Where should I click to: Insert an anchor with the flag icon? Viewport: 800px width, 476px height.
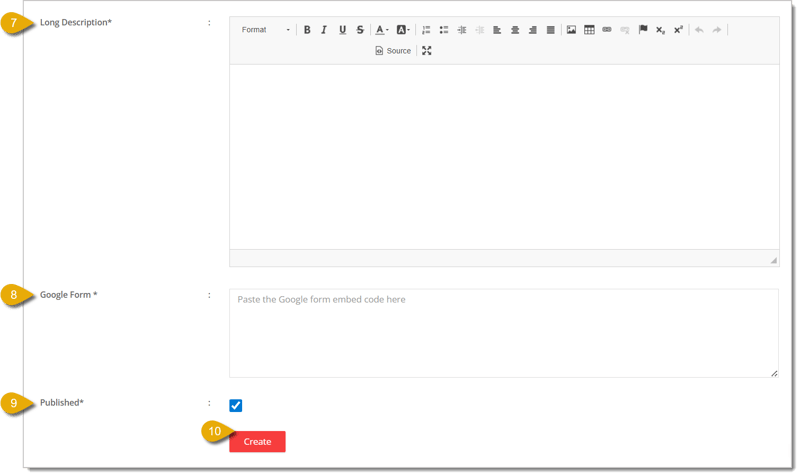643,30
